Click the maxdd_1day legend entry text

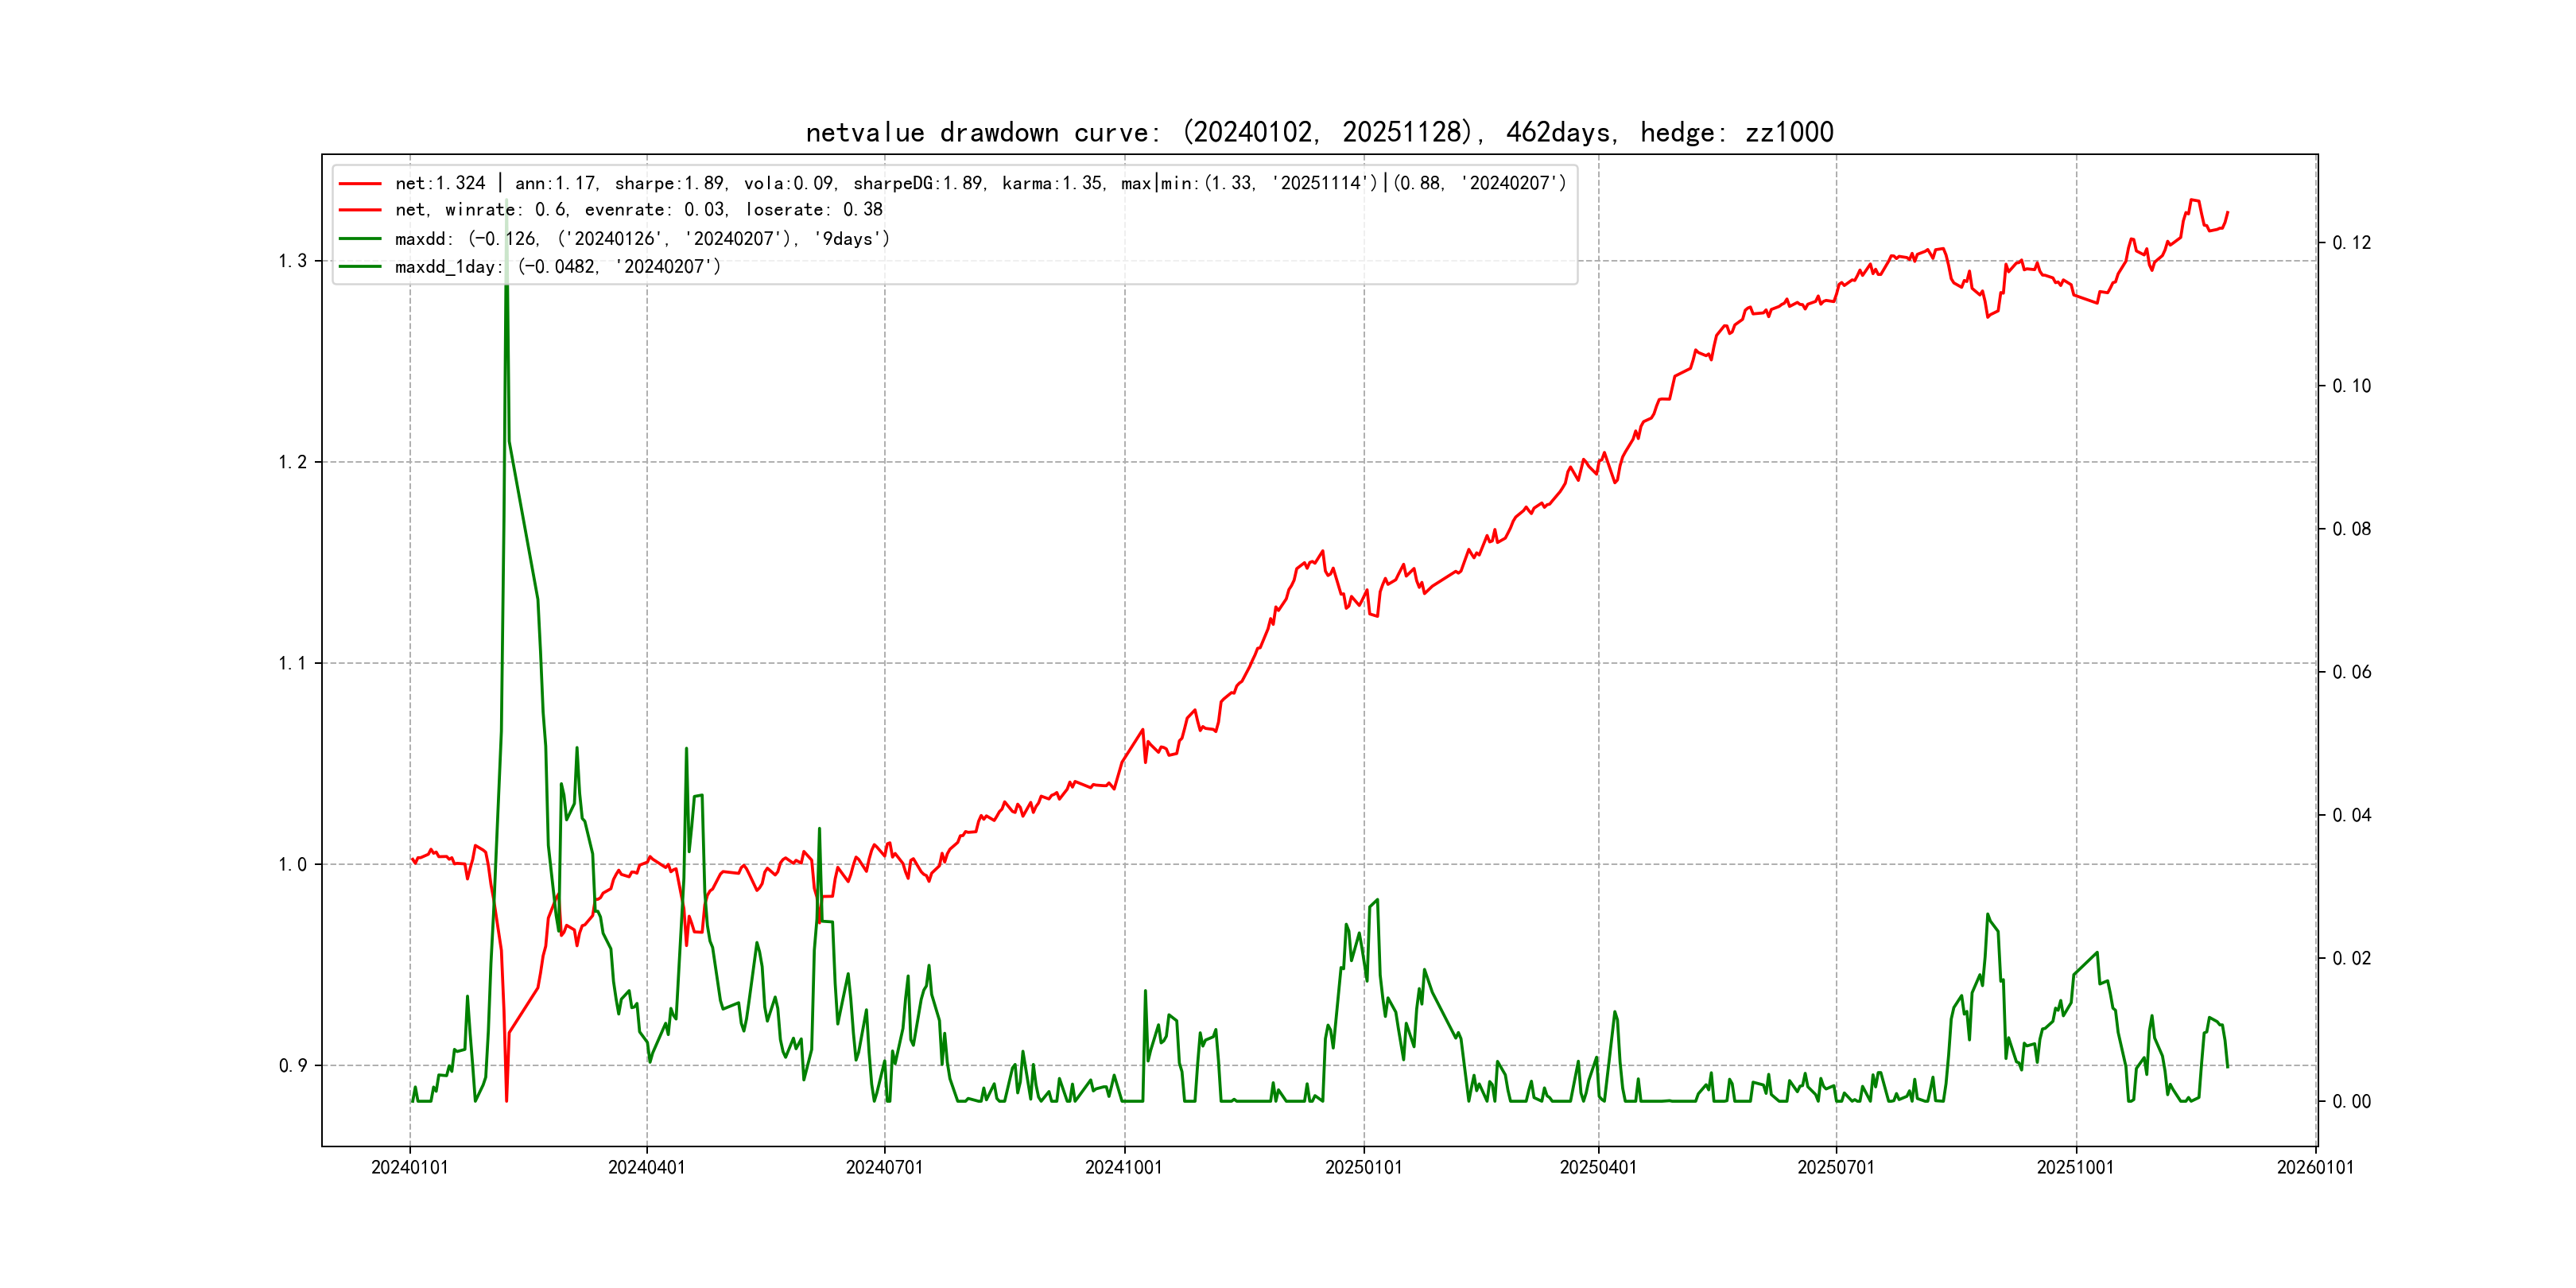point(557,267)
